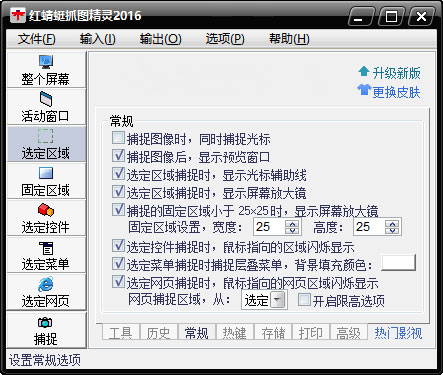
Task: Enable 捕捉图像时，同时捕捉光标 checkbox
Action: tap(118, 138)
